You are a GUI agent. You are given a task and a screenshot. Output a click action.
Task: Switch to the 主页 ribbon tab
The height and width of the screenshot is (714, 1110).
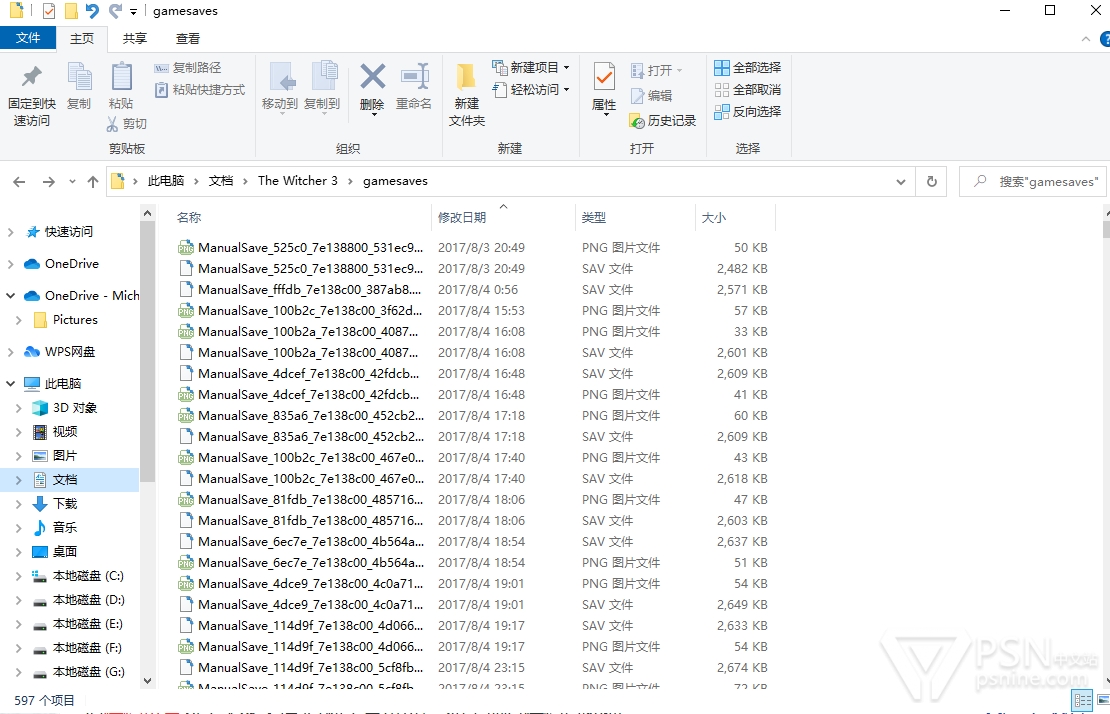tap(81, 39)
